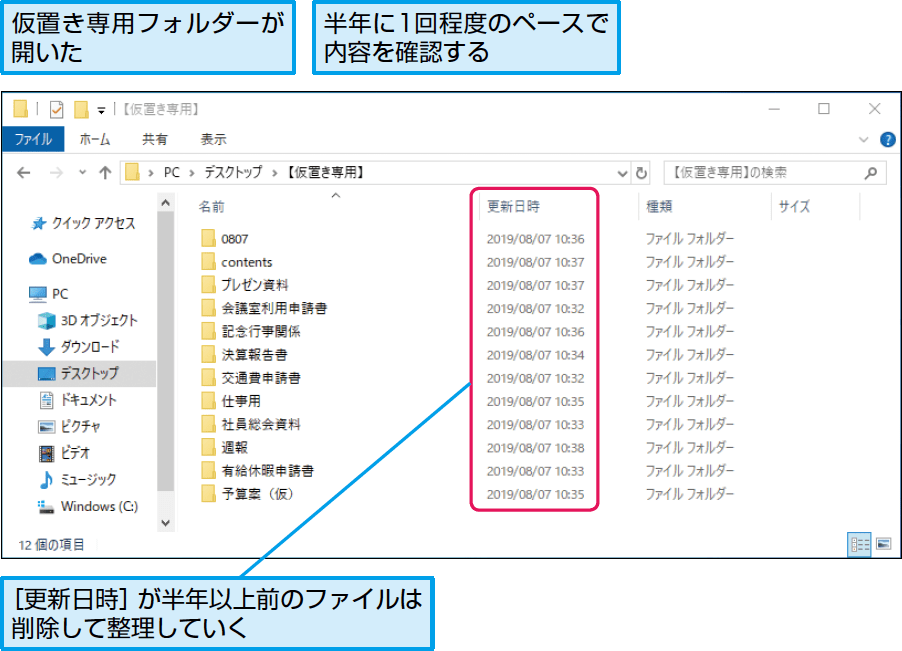Switch to details view using bottom-right icon
The width and height of the screenshot is (902, 651).
[859, 544]
